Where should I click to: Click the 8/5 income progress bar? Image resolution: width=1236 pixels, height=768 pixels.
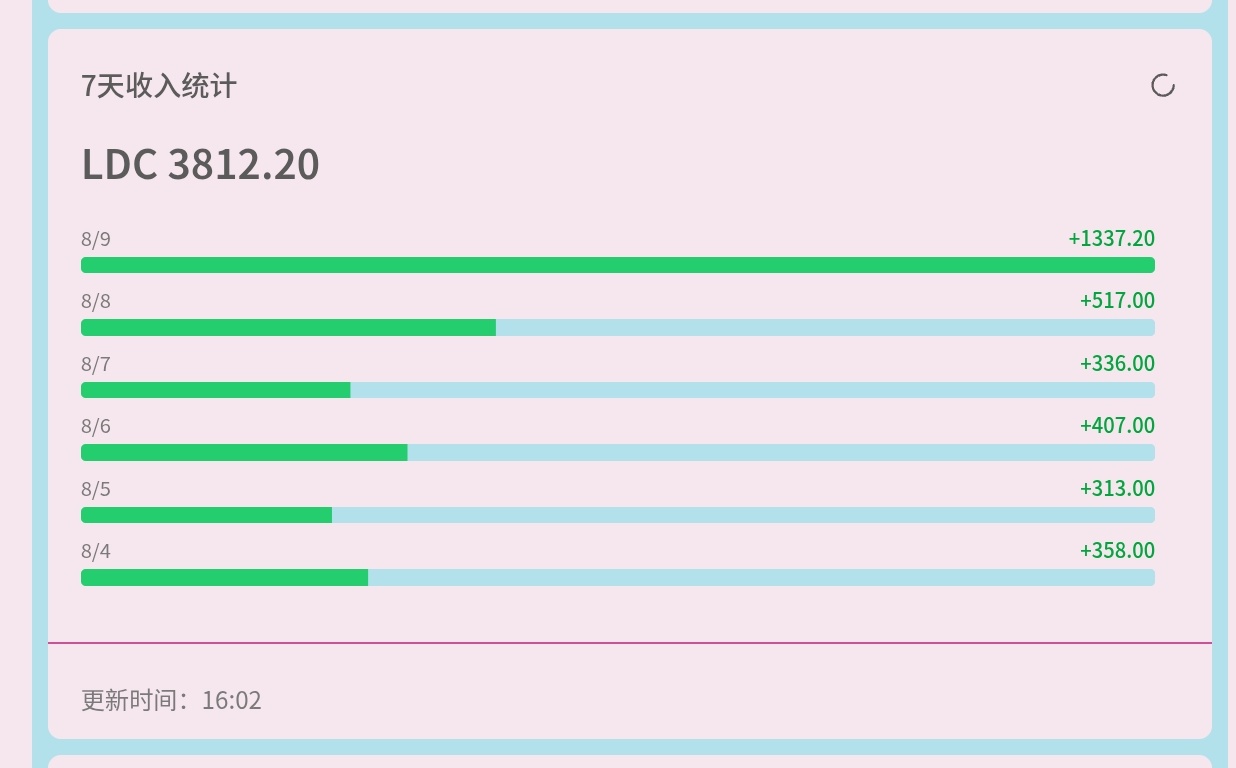click(x=618, y=515)
